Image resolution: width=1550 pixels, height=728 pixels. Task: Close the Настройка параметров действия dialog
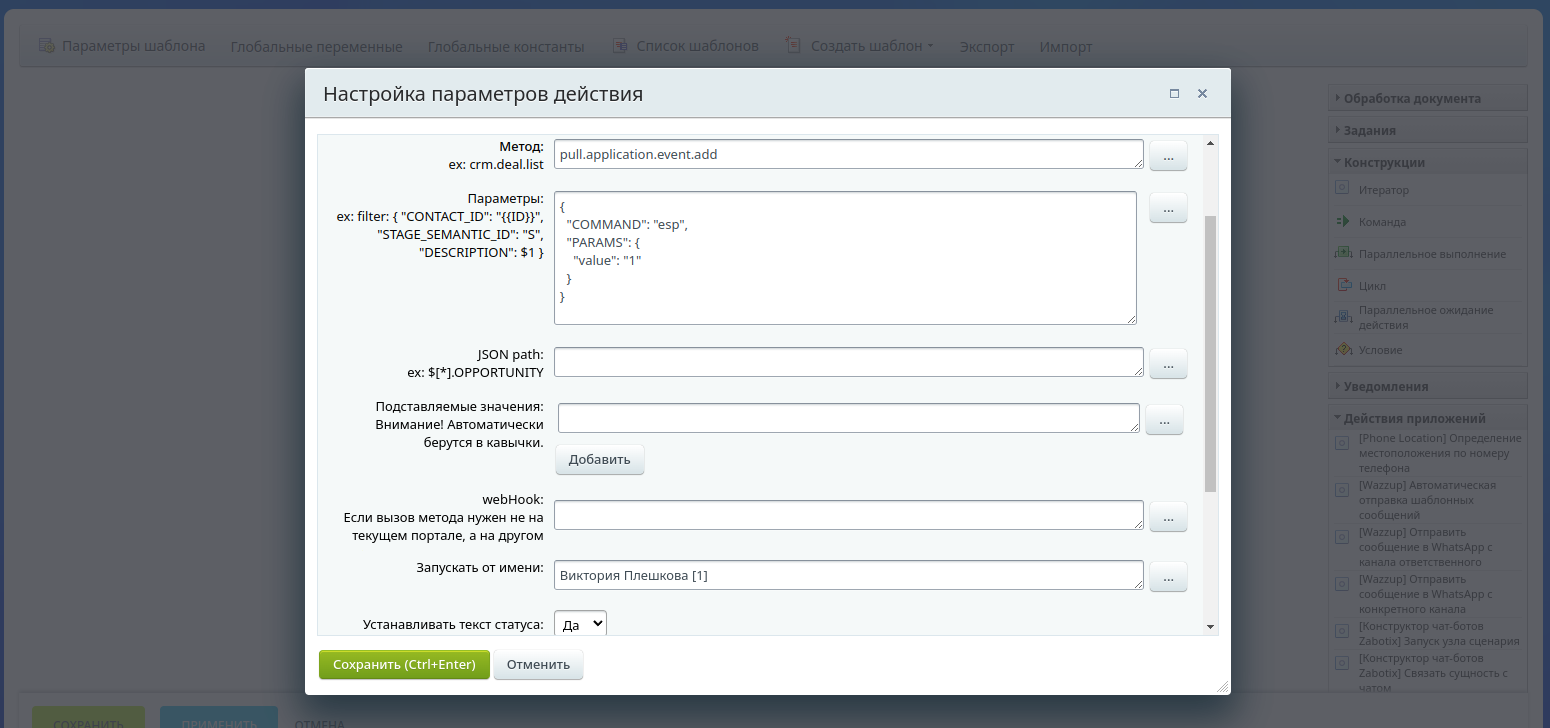[x=1202, y=93]
